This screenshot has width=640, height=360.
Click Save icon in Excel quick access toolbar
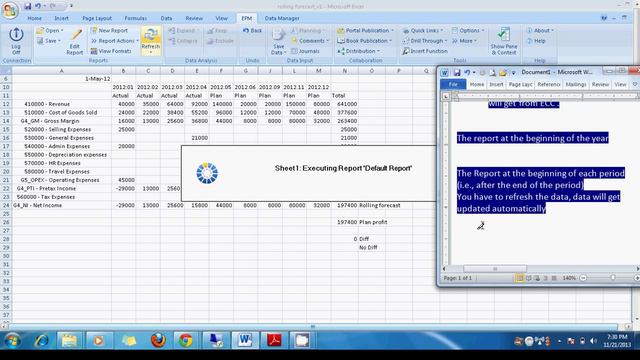coord(27,6)
